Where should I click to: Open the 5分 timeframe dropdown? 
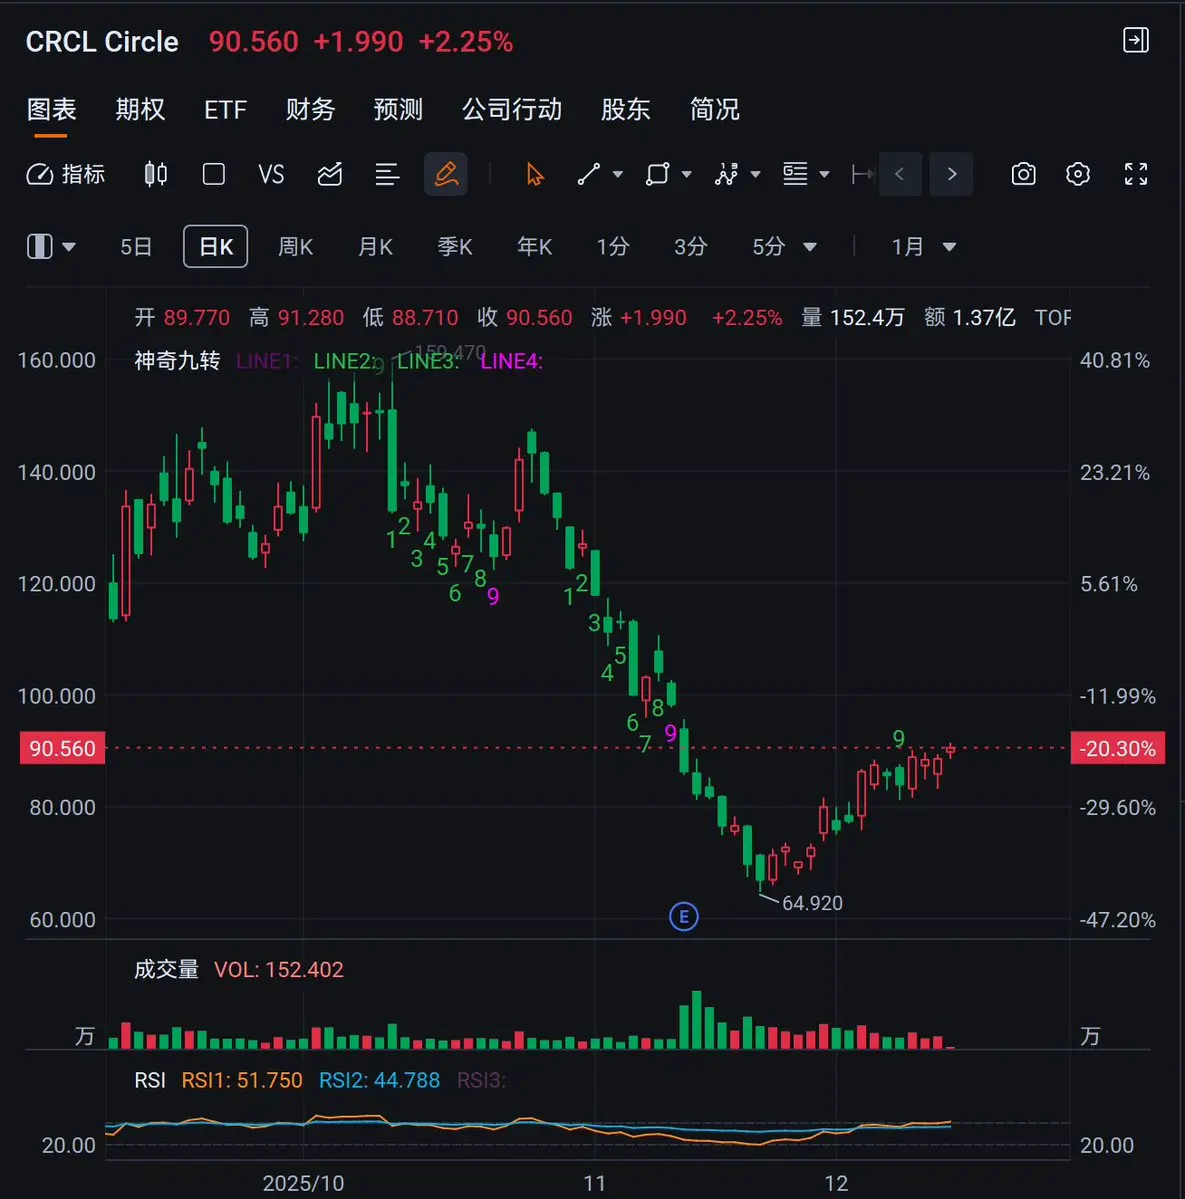tap(784, 246)
